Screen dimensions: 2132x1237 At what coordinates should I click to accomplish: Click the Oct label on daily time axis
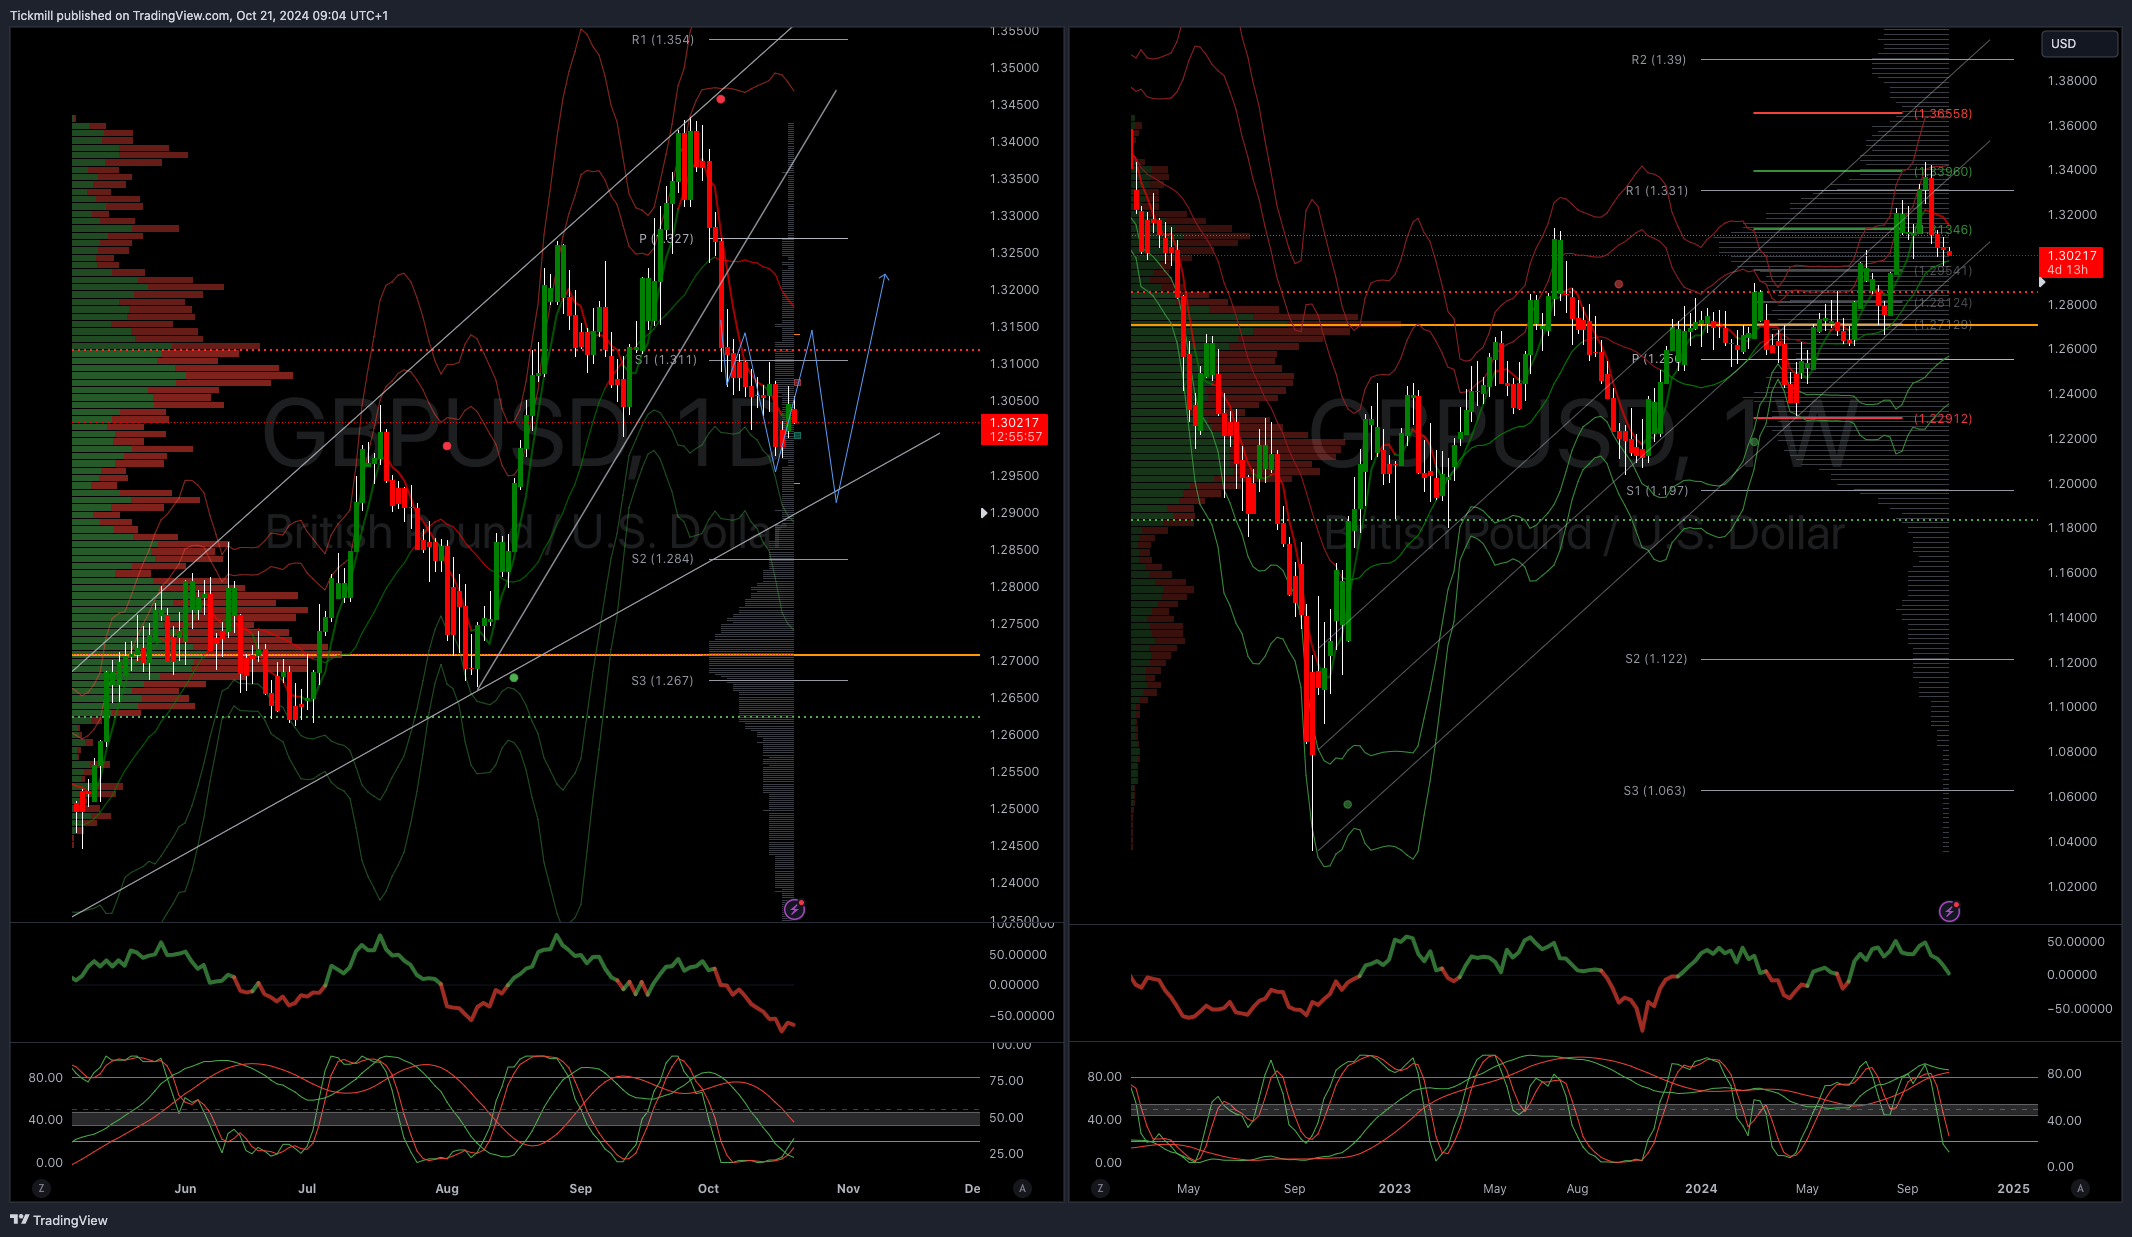(708, 1189)
